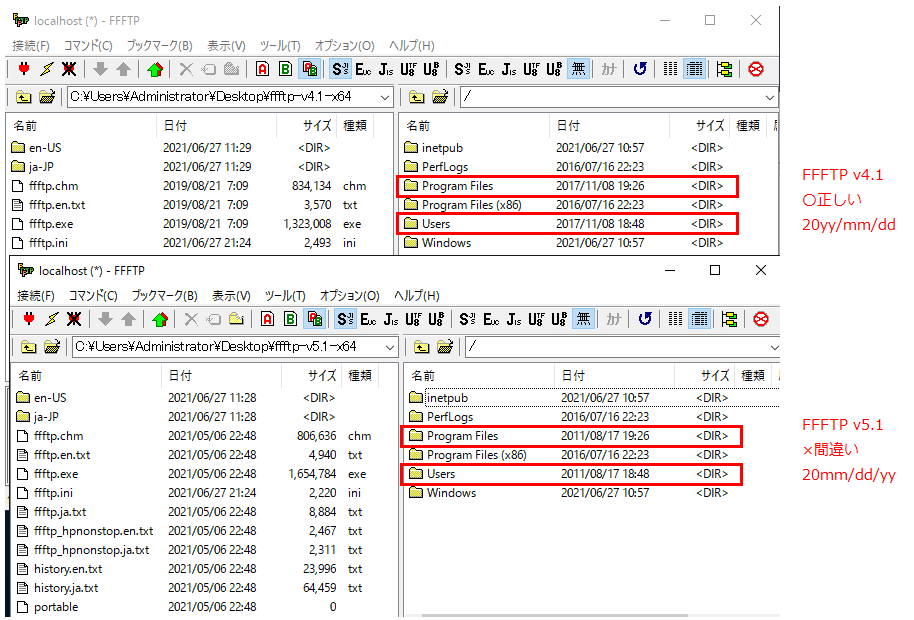Screen dimensions: 914x620
Task: Quick connect via the lightning bolt icon
Action: 45,71
